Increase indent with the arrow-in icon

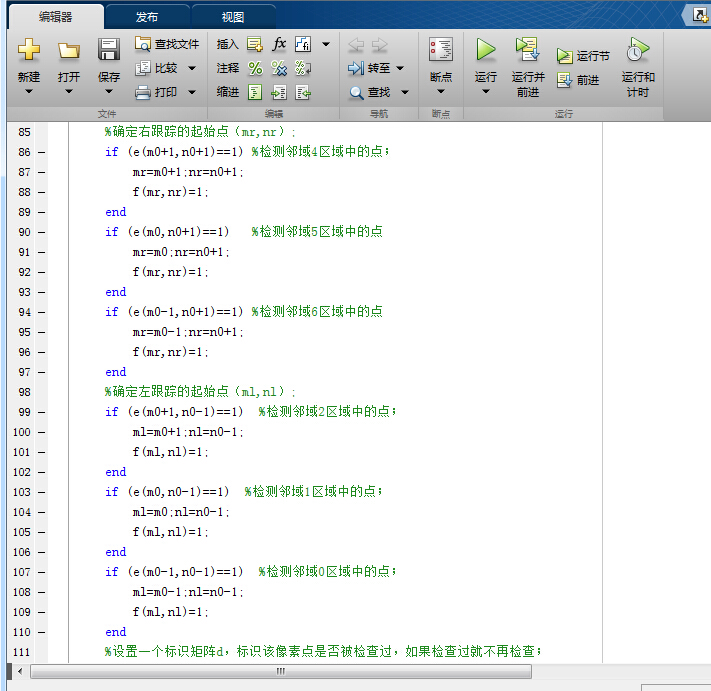(x=279, y=92)
